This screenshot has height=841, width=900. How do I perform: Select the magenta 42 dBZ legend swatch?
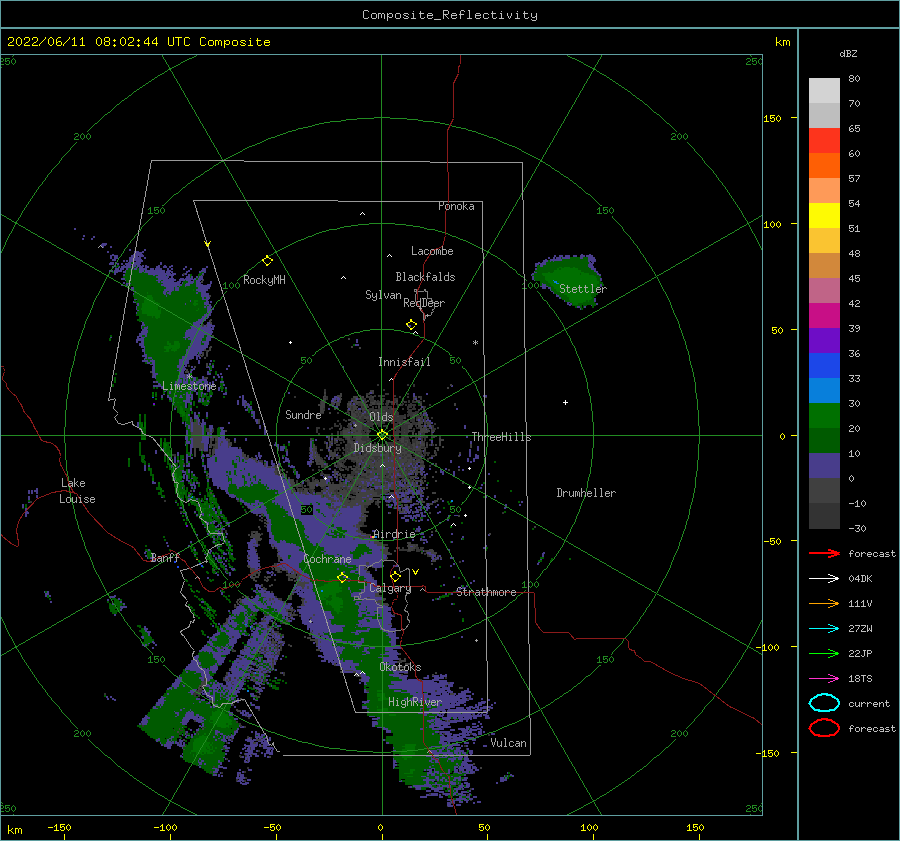[x=824, y=315]
